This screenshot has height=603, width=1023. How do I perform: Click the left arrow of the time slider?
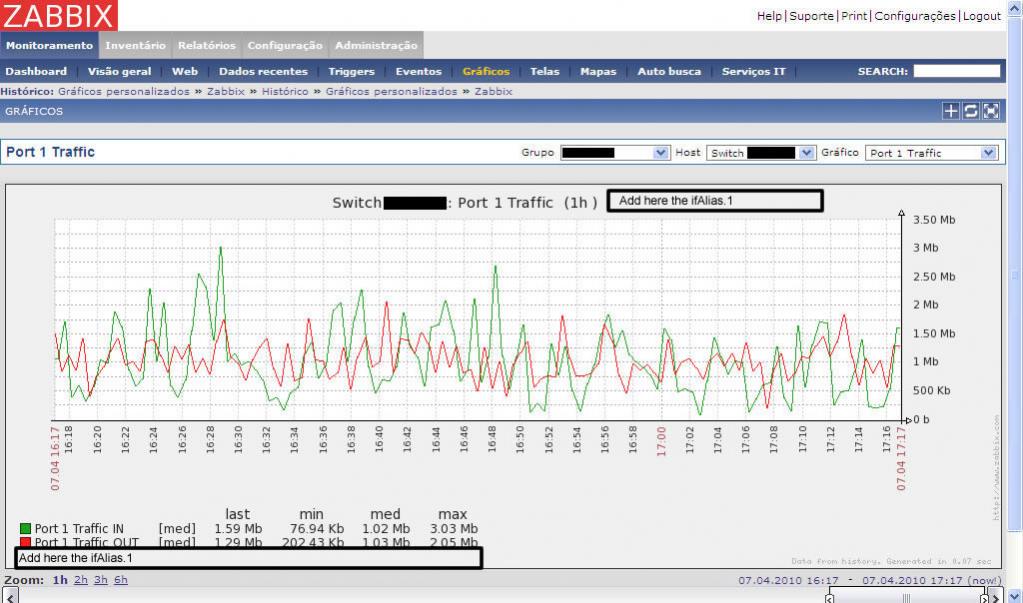point(829,597)
